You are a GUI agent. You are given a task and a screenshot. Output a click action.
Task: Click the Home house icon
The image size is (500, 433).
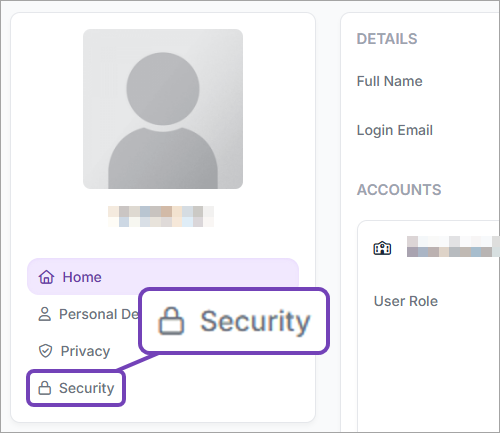46,277
